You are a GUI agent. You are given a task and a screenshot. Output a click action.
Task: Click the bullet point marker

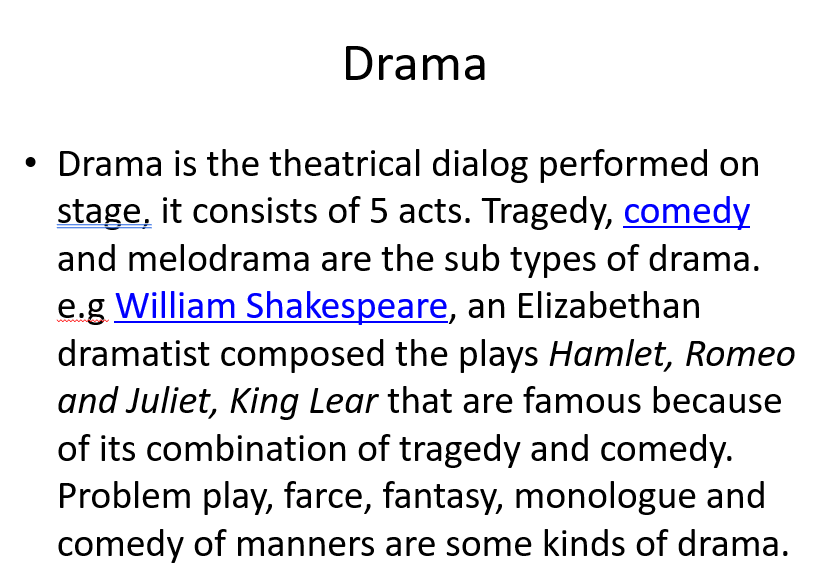32,162
